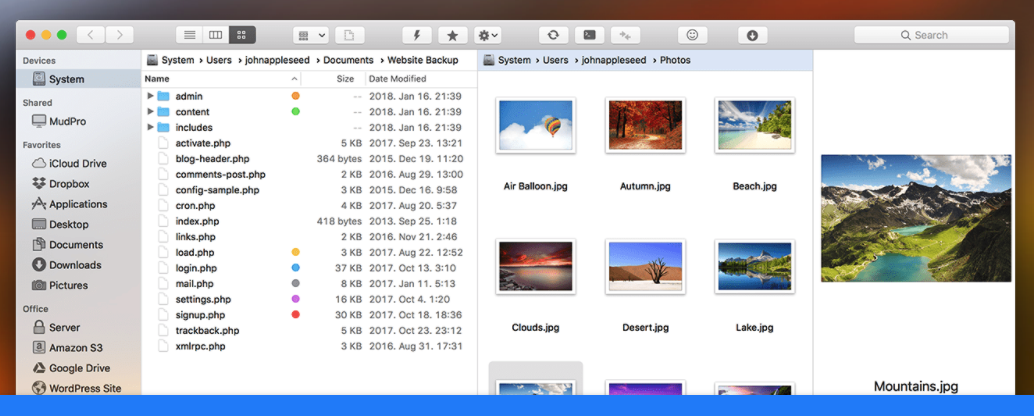This screenshot has height=416, width=1034.
Task: Click the favorites star toolbar icon
Action: click(x=452, y=35)
